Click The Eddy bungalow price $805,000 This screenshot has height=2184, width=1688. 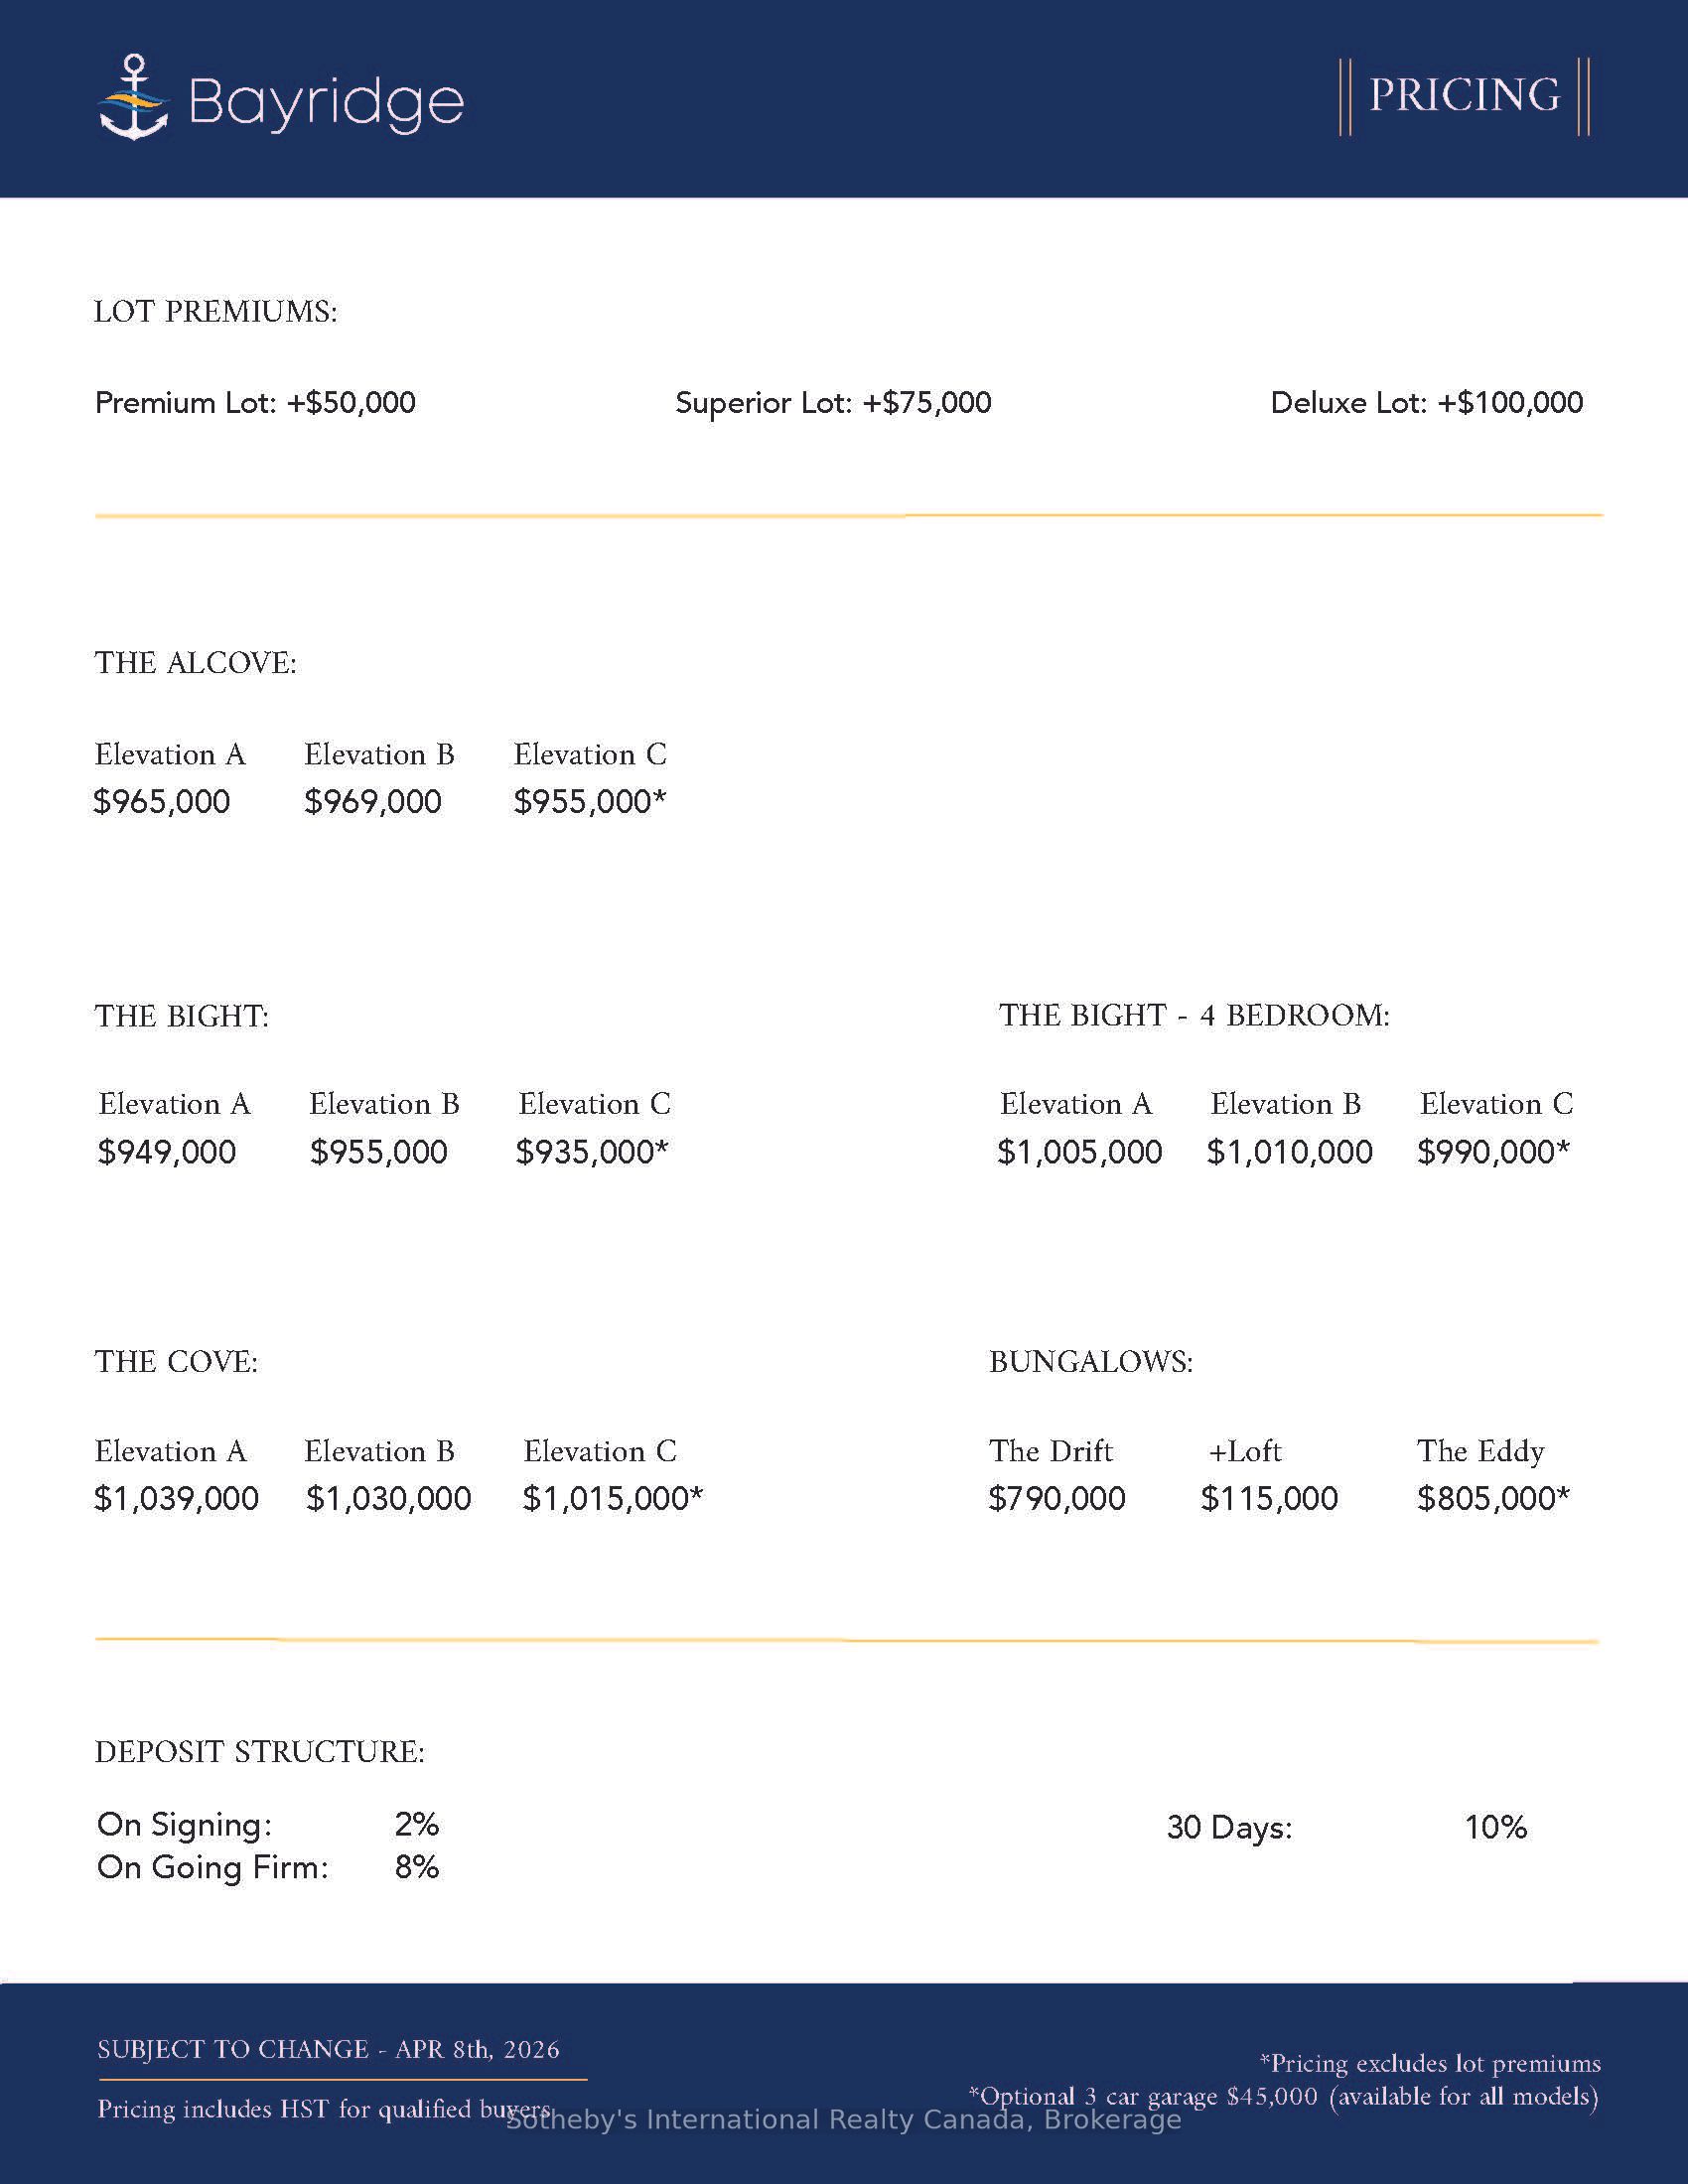pos(1493,1499)
